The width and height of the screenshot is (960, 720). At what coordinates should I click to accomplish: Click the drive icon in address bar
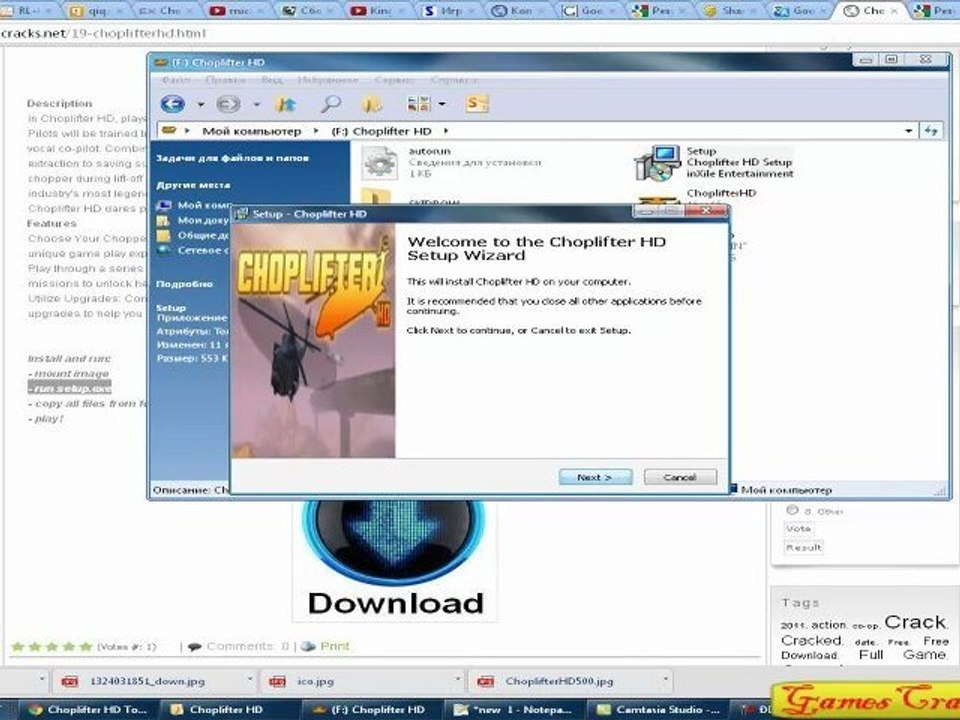[x=170, y=130]
